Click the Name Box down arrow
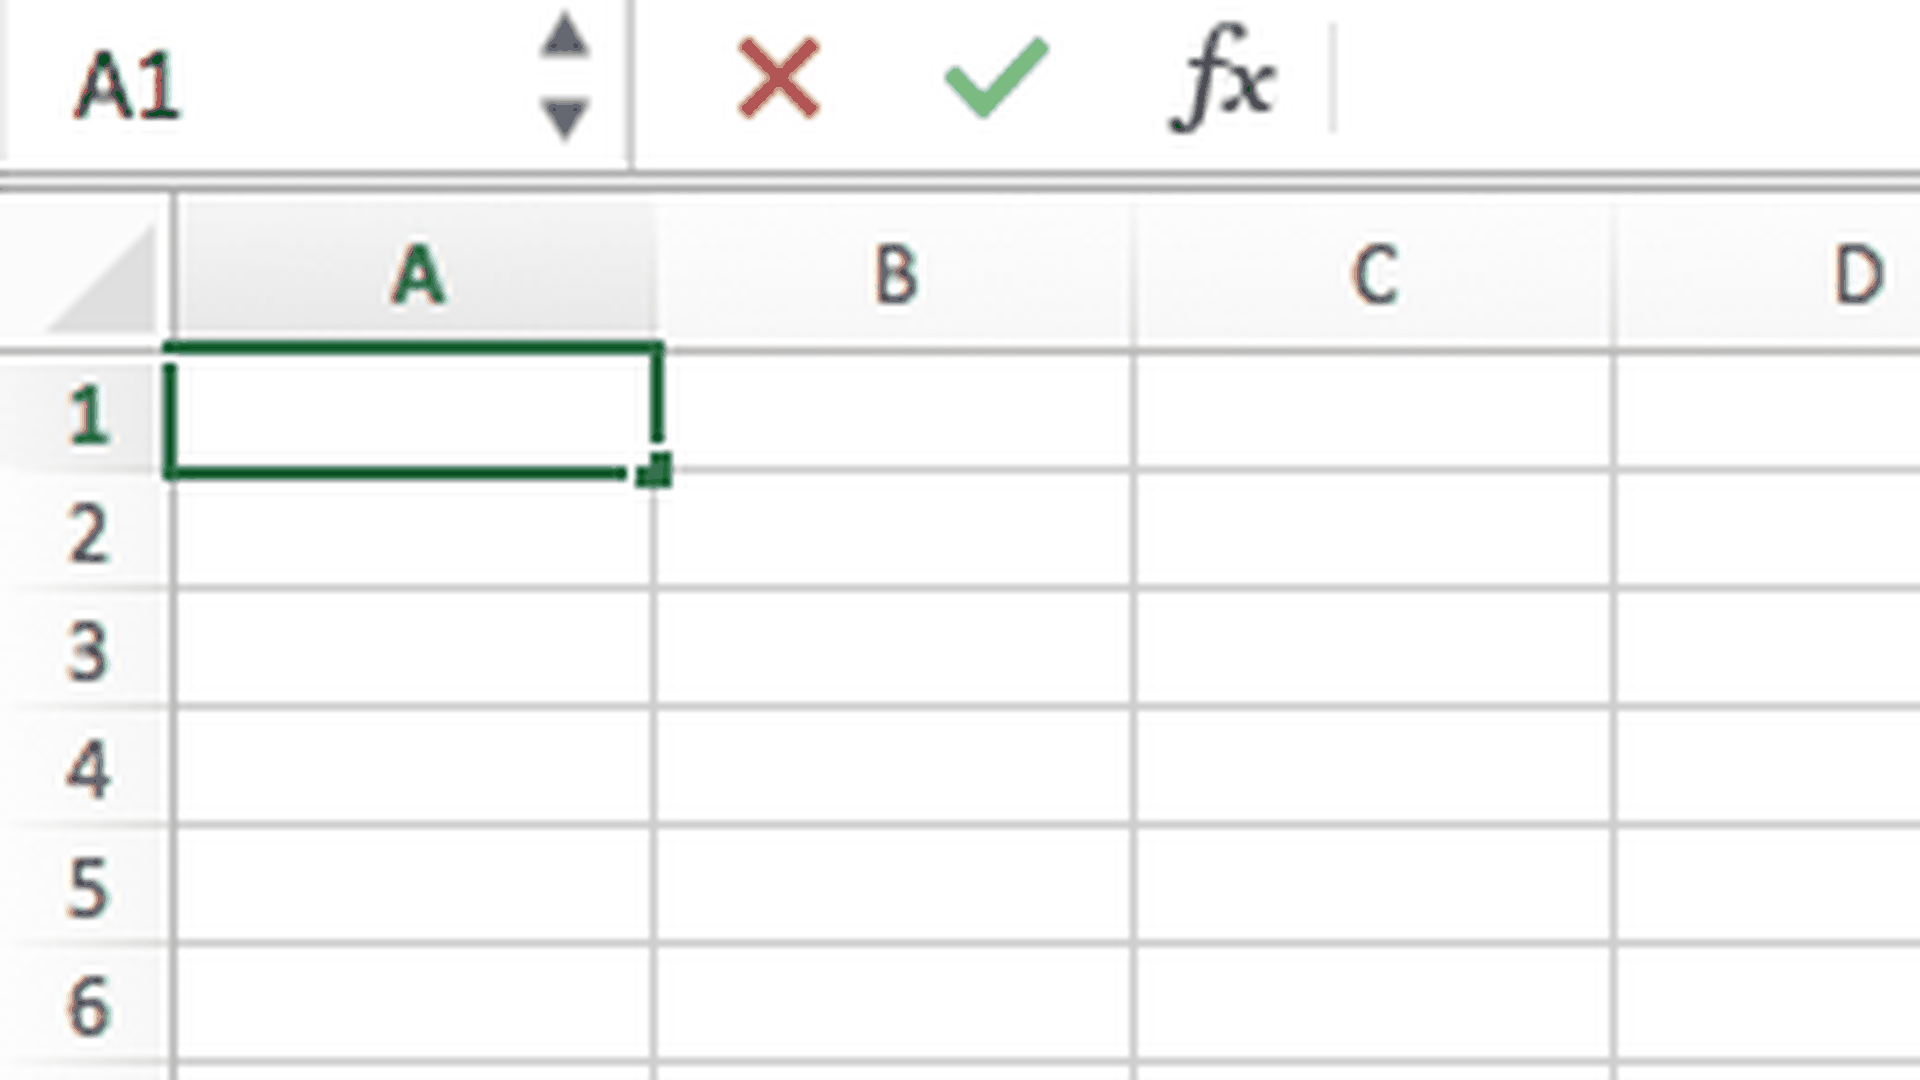This screenshot has height=1080, width=1920. tap(565, 118)
